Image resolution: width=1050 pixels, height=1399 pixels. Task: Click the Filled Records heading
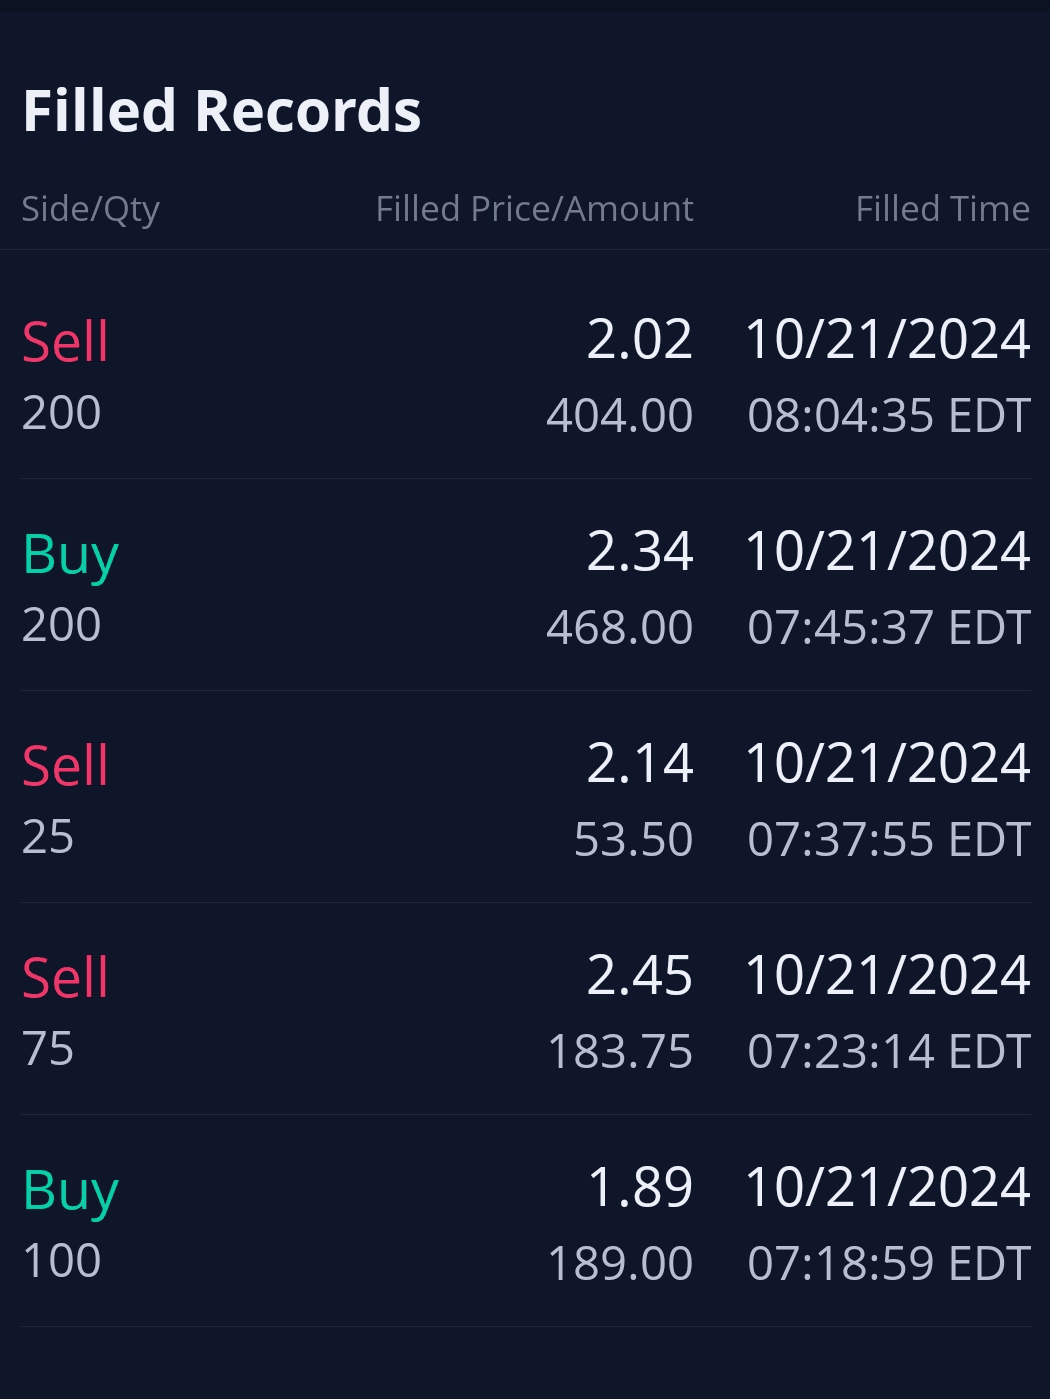coord(222,110)
